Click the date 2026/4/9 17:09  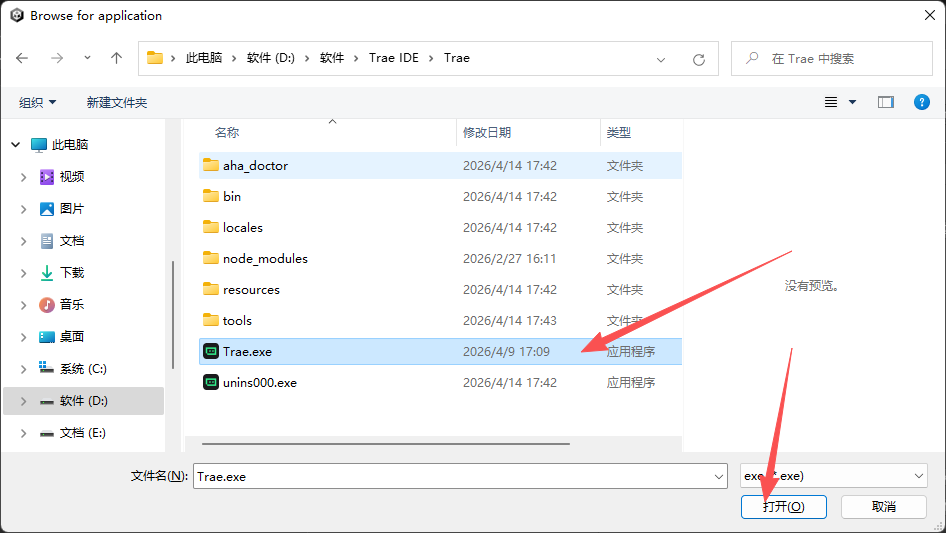point(506,351)
